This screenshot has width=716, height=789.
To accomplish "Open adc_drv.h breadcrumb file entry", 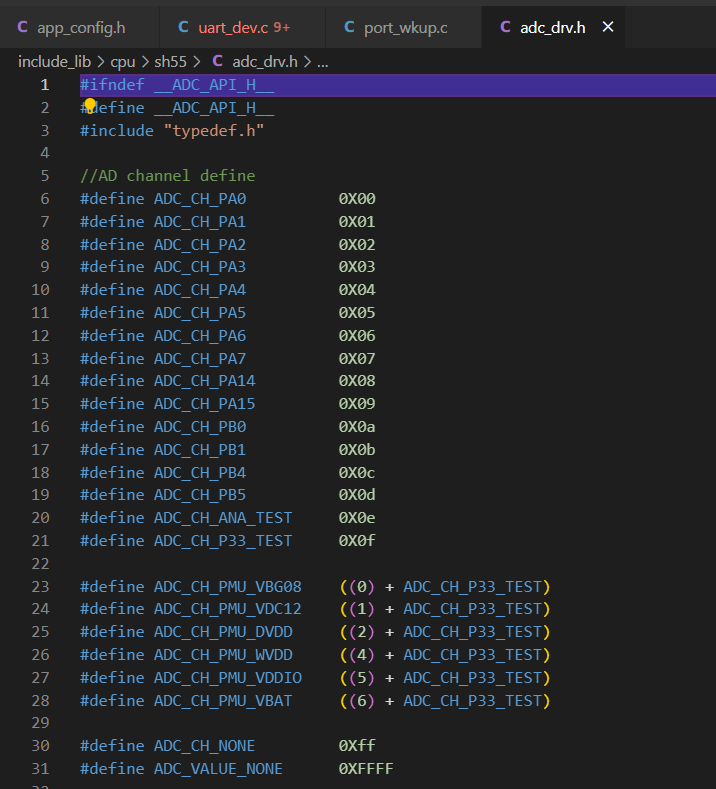I will click(265, 62).
